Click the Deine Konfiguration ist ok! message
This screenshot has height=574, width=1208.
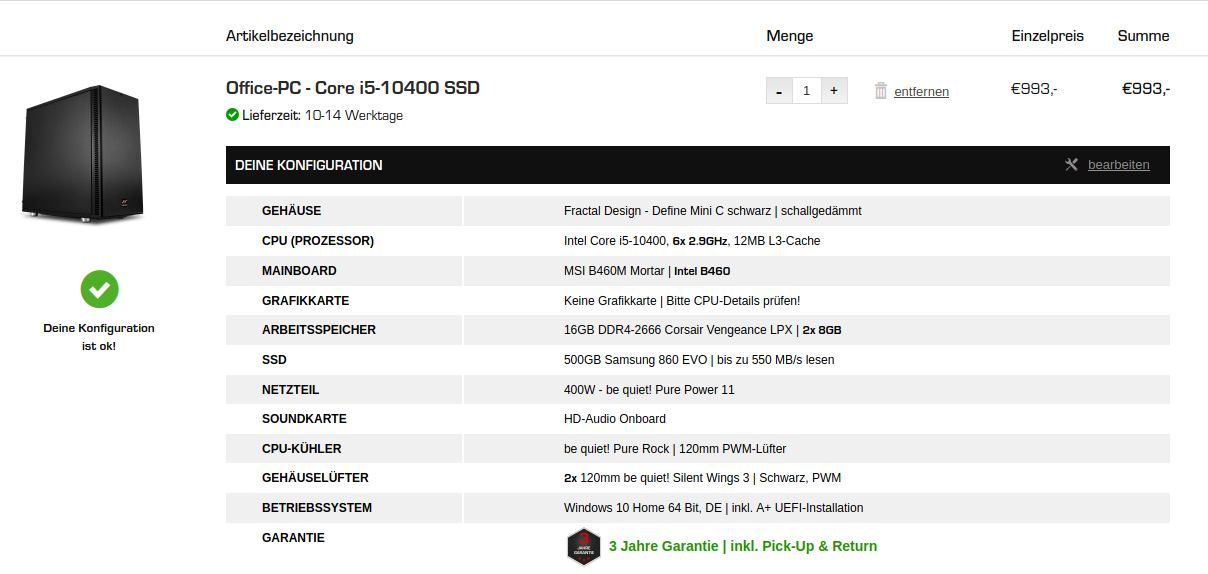click(99, 337)
